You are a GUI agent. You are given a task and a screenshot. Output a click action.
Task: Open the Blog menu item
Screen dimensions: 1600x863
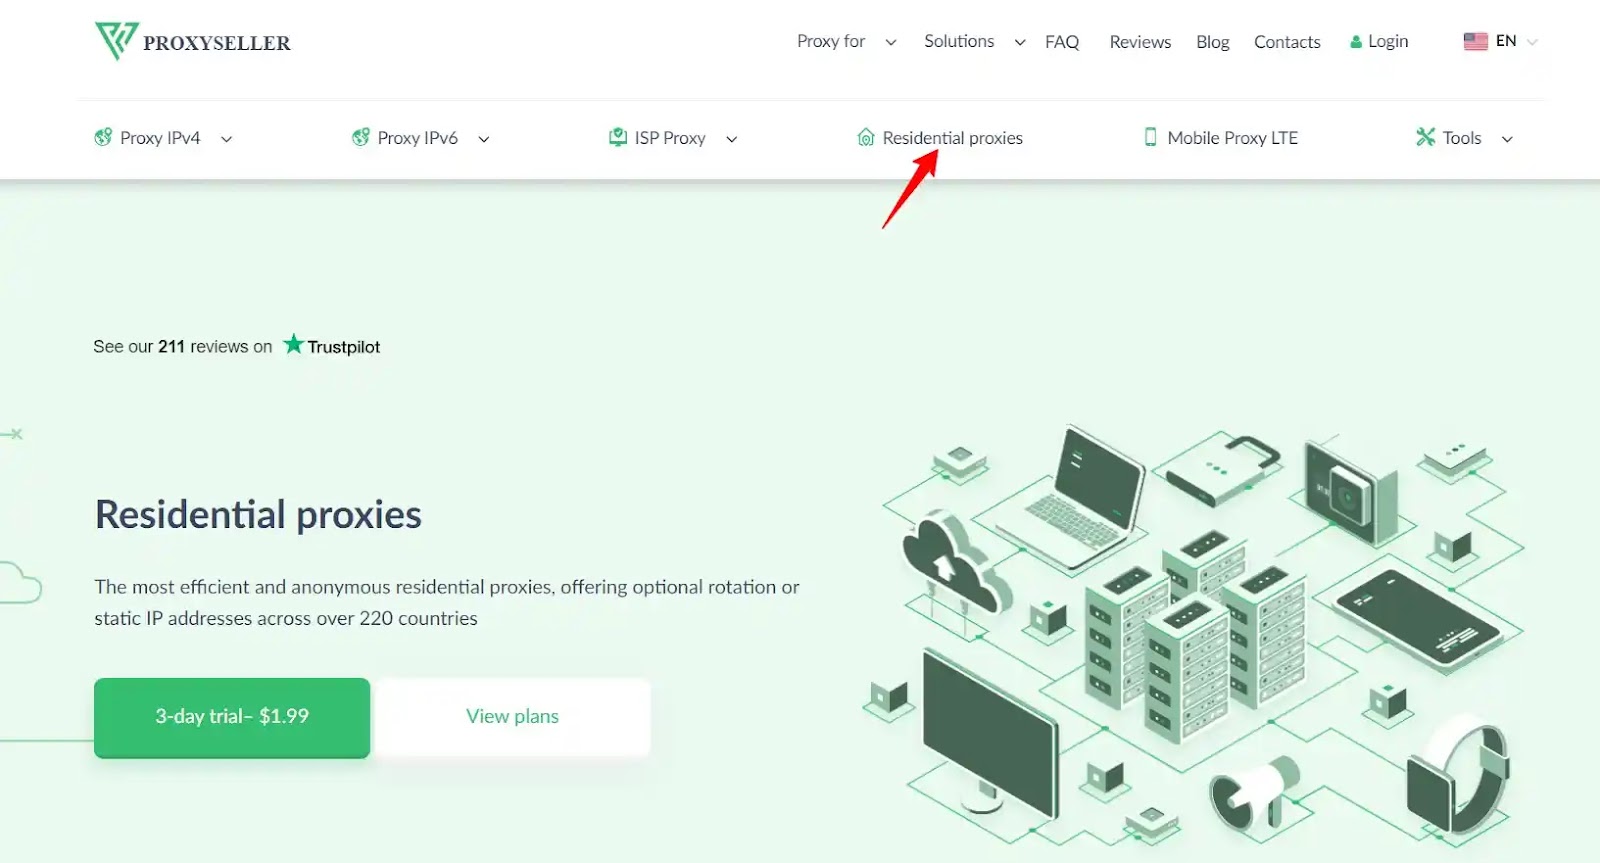coord(1212,42)
